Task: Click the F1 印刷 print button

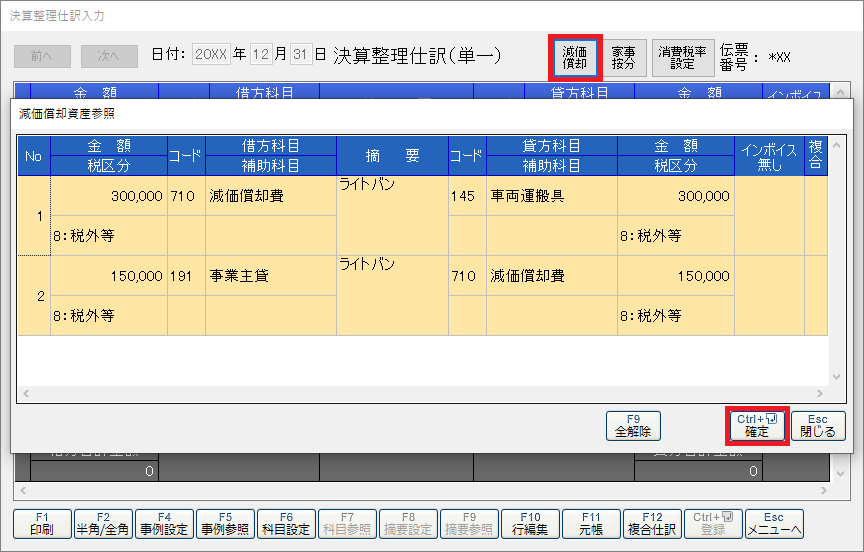Action: click(41, 523)
